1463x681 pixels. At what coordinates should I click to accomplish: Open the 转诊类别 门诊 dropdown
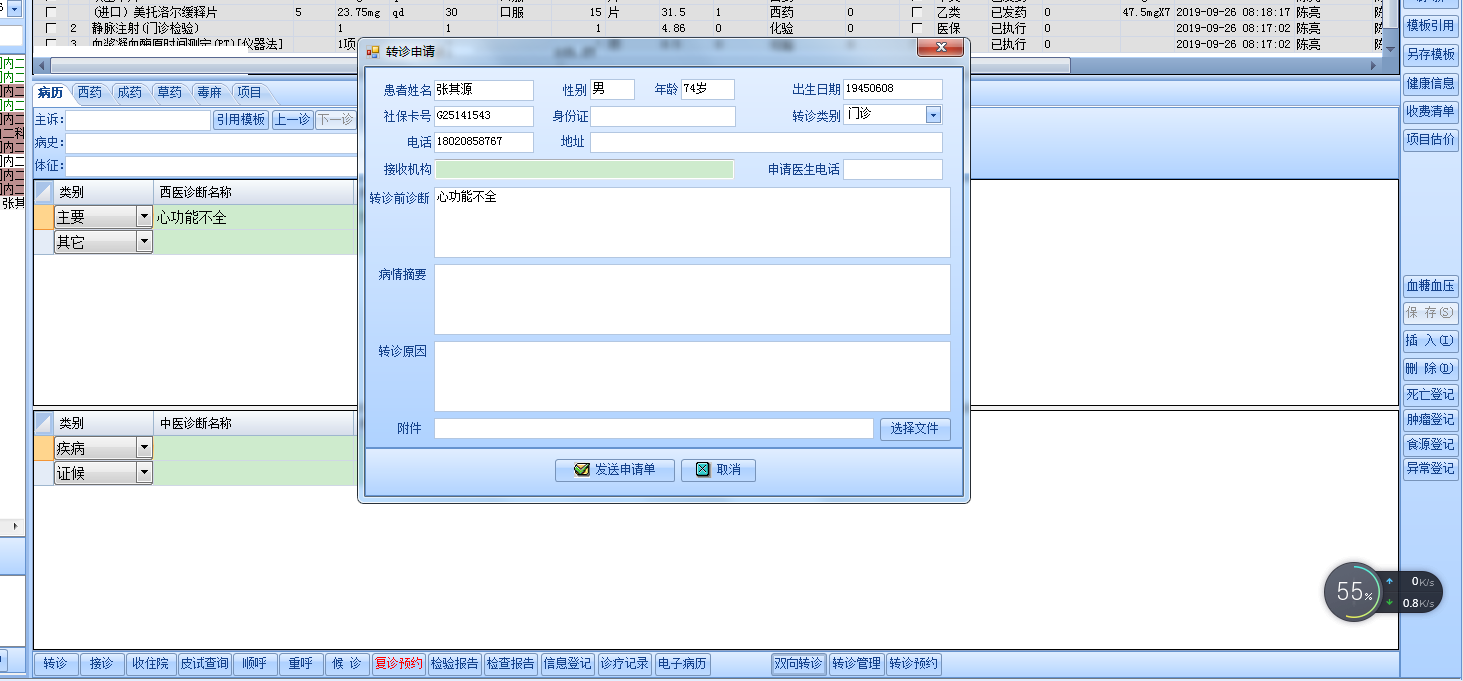933,115
